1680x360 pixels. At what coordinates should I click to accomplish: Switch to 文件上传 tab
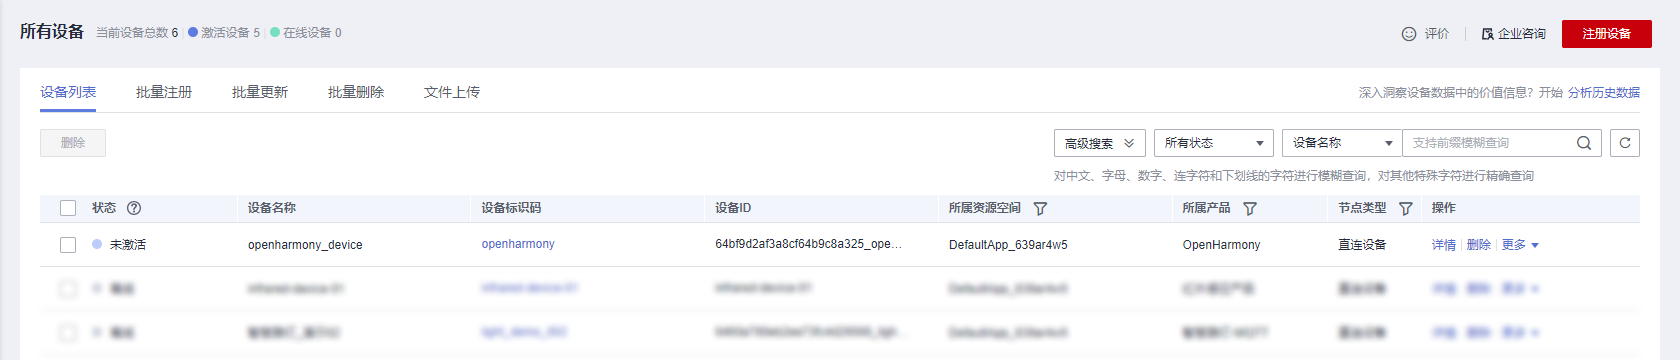pos(452,92)
